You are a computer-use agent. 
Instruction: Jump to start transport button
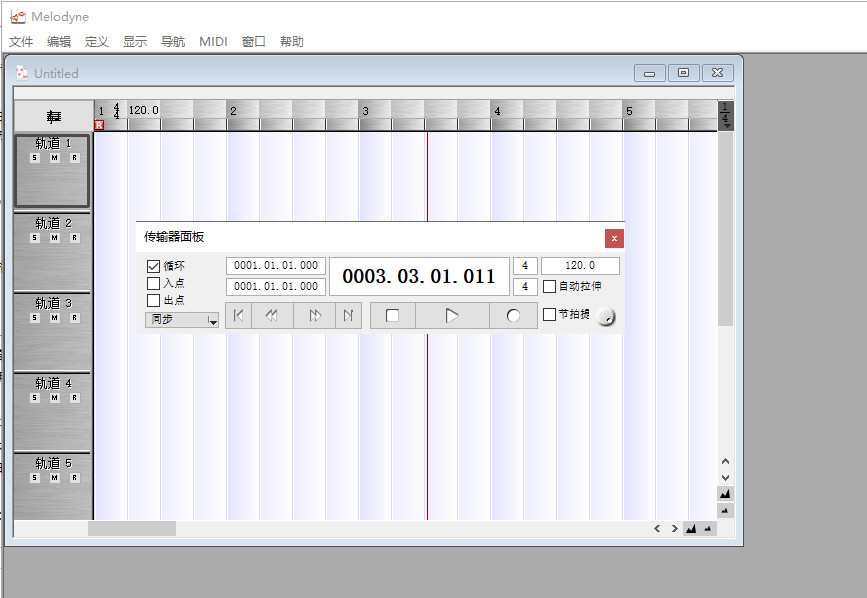[238, 316]
